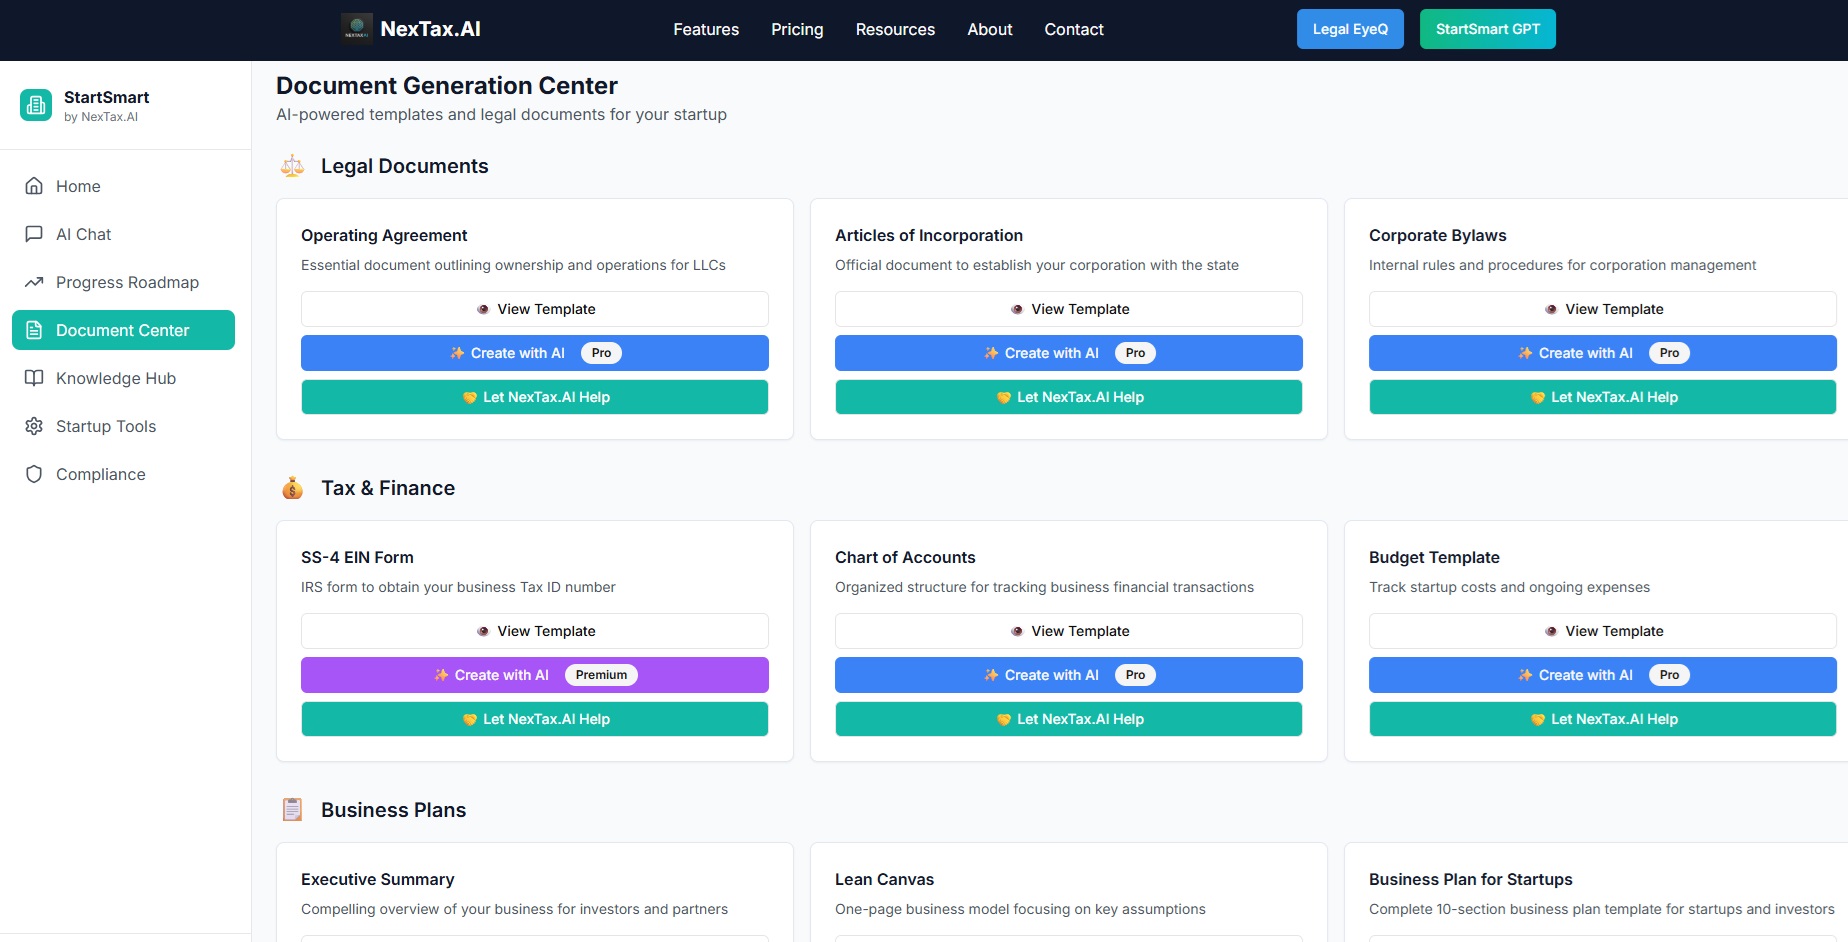Click Let NexTax.AI Help under Corporate Bylaws

point(1602,397)
